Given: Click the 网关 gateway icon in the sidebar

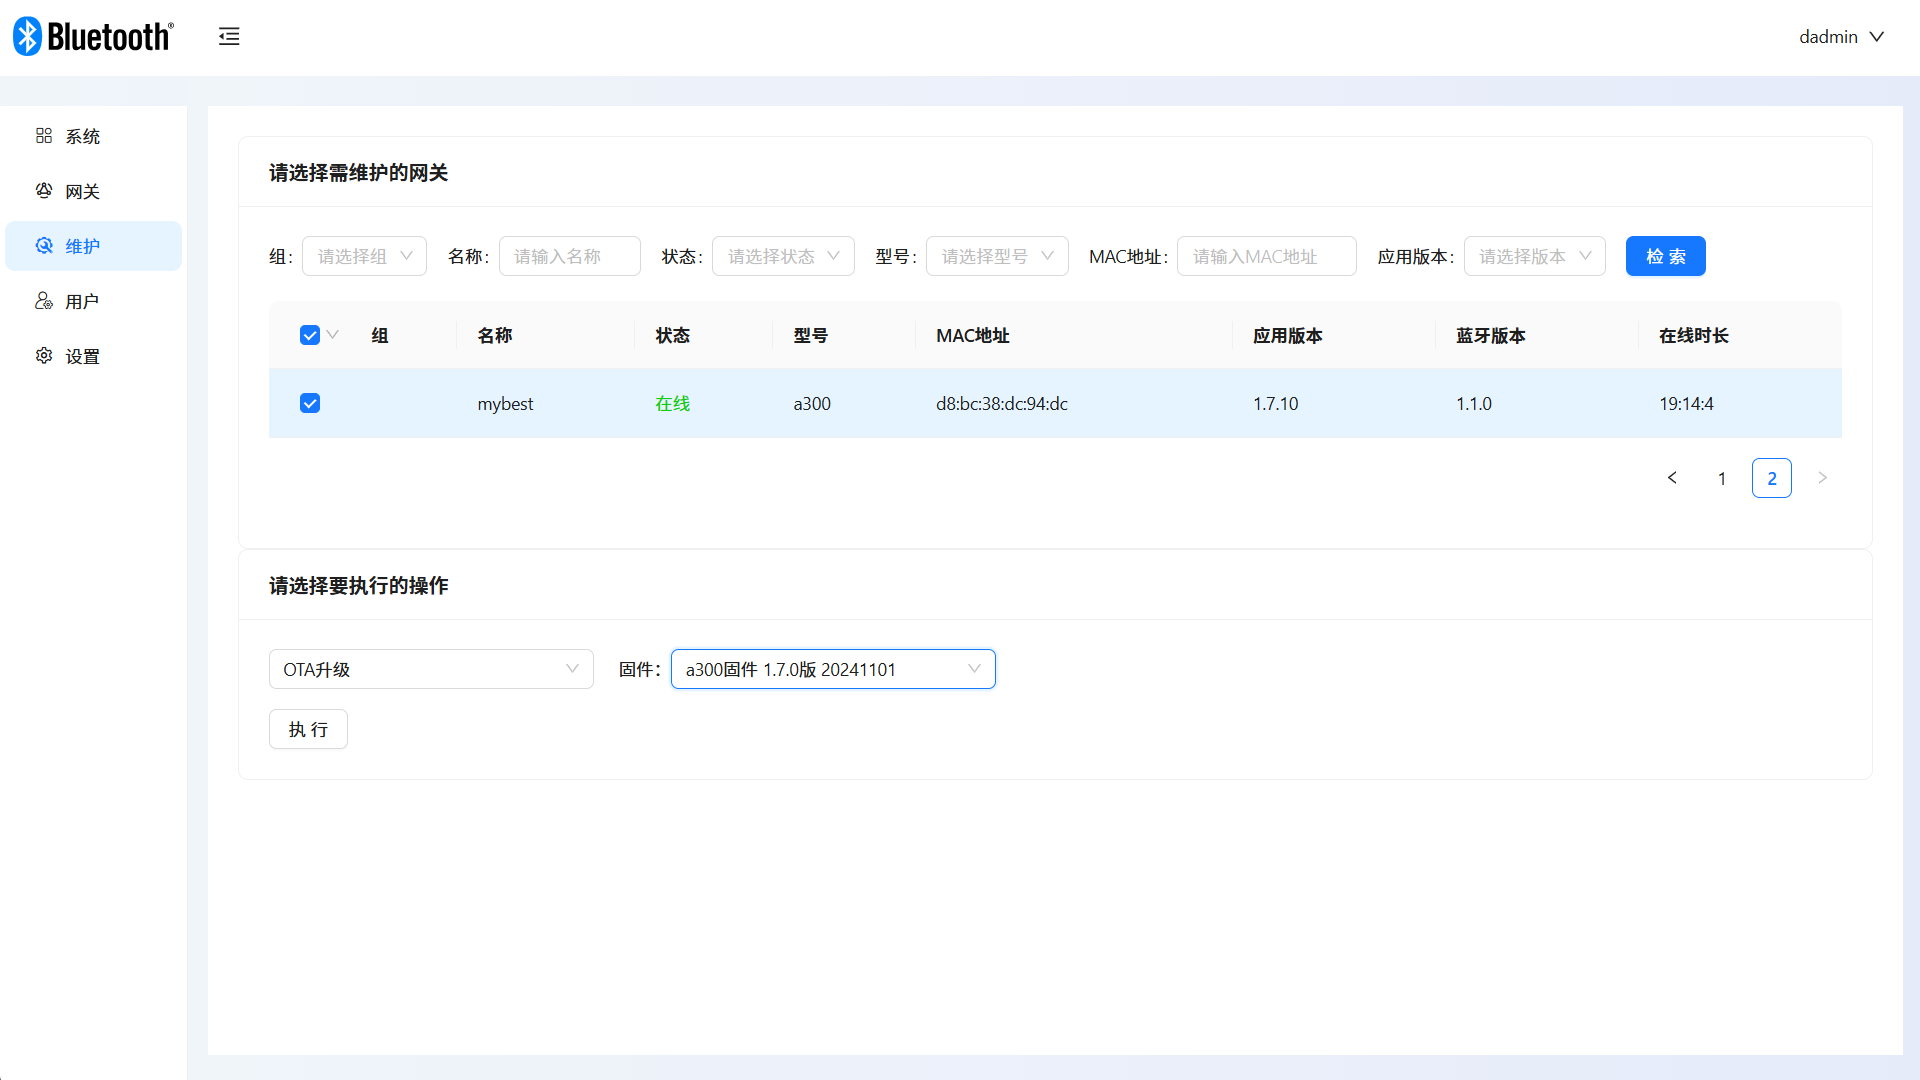Looking at the screenshot, I should pyautogui.click(x=44, y=191).
